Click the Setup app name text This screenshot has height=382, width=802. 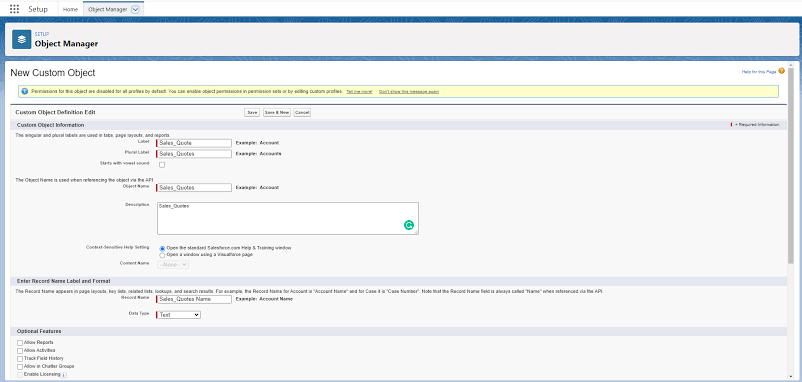(x=38, y=9)
